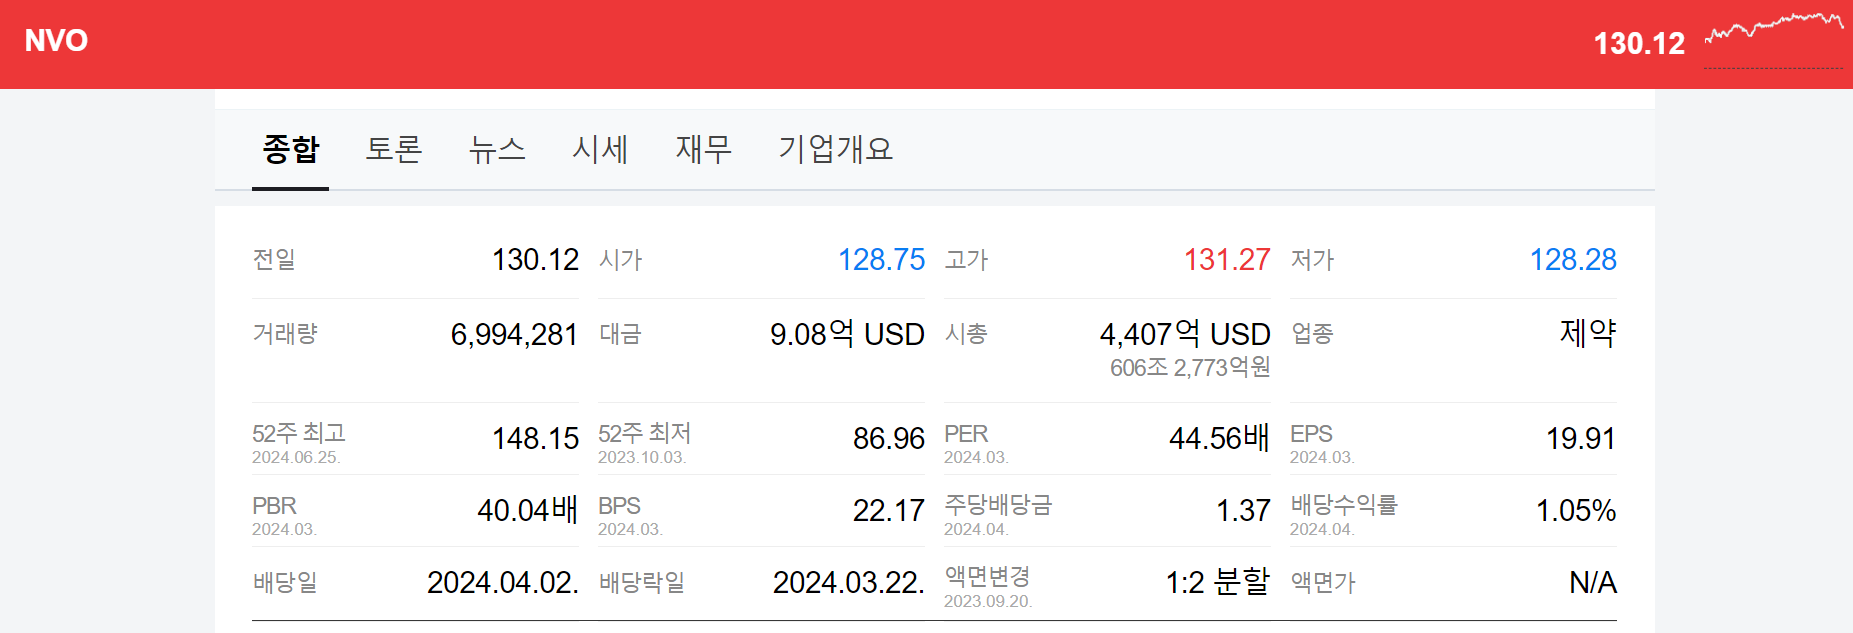
Task: Click the 52주 최저 value 86.96
Action: pyautogui.click(x=889, y=438)
